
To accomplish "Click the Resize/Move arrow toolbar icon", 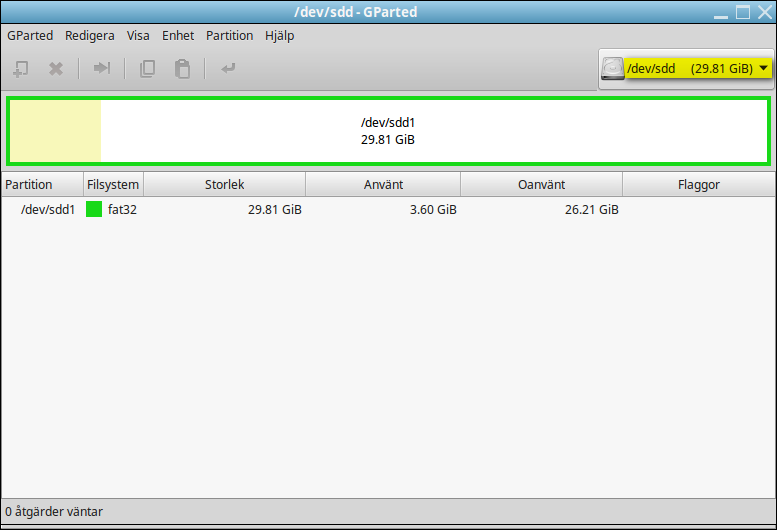I will click(x=102, y=68).
